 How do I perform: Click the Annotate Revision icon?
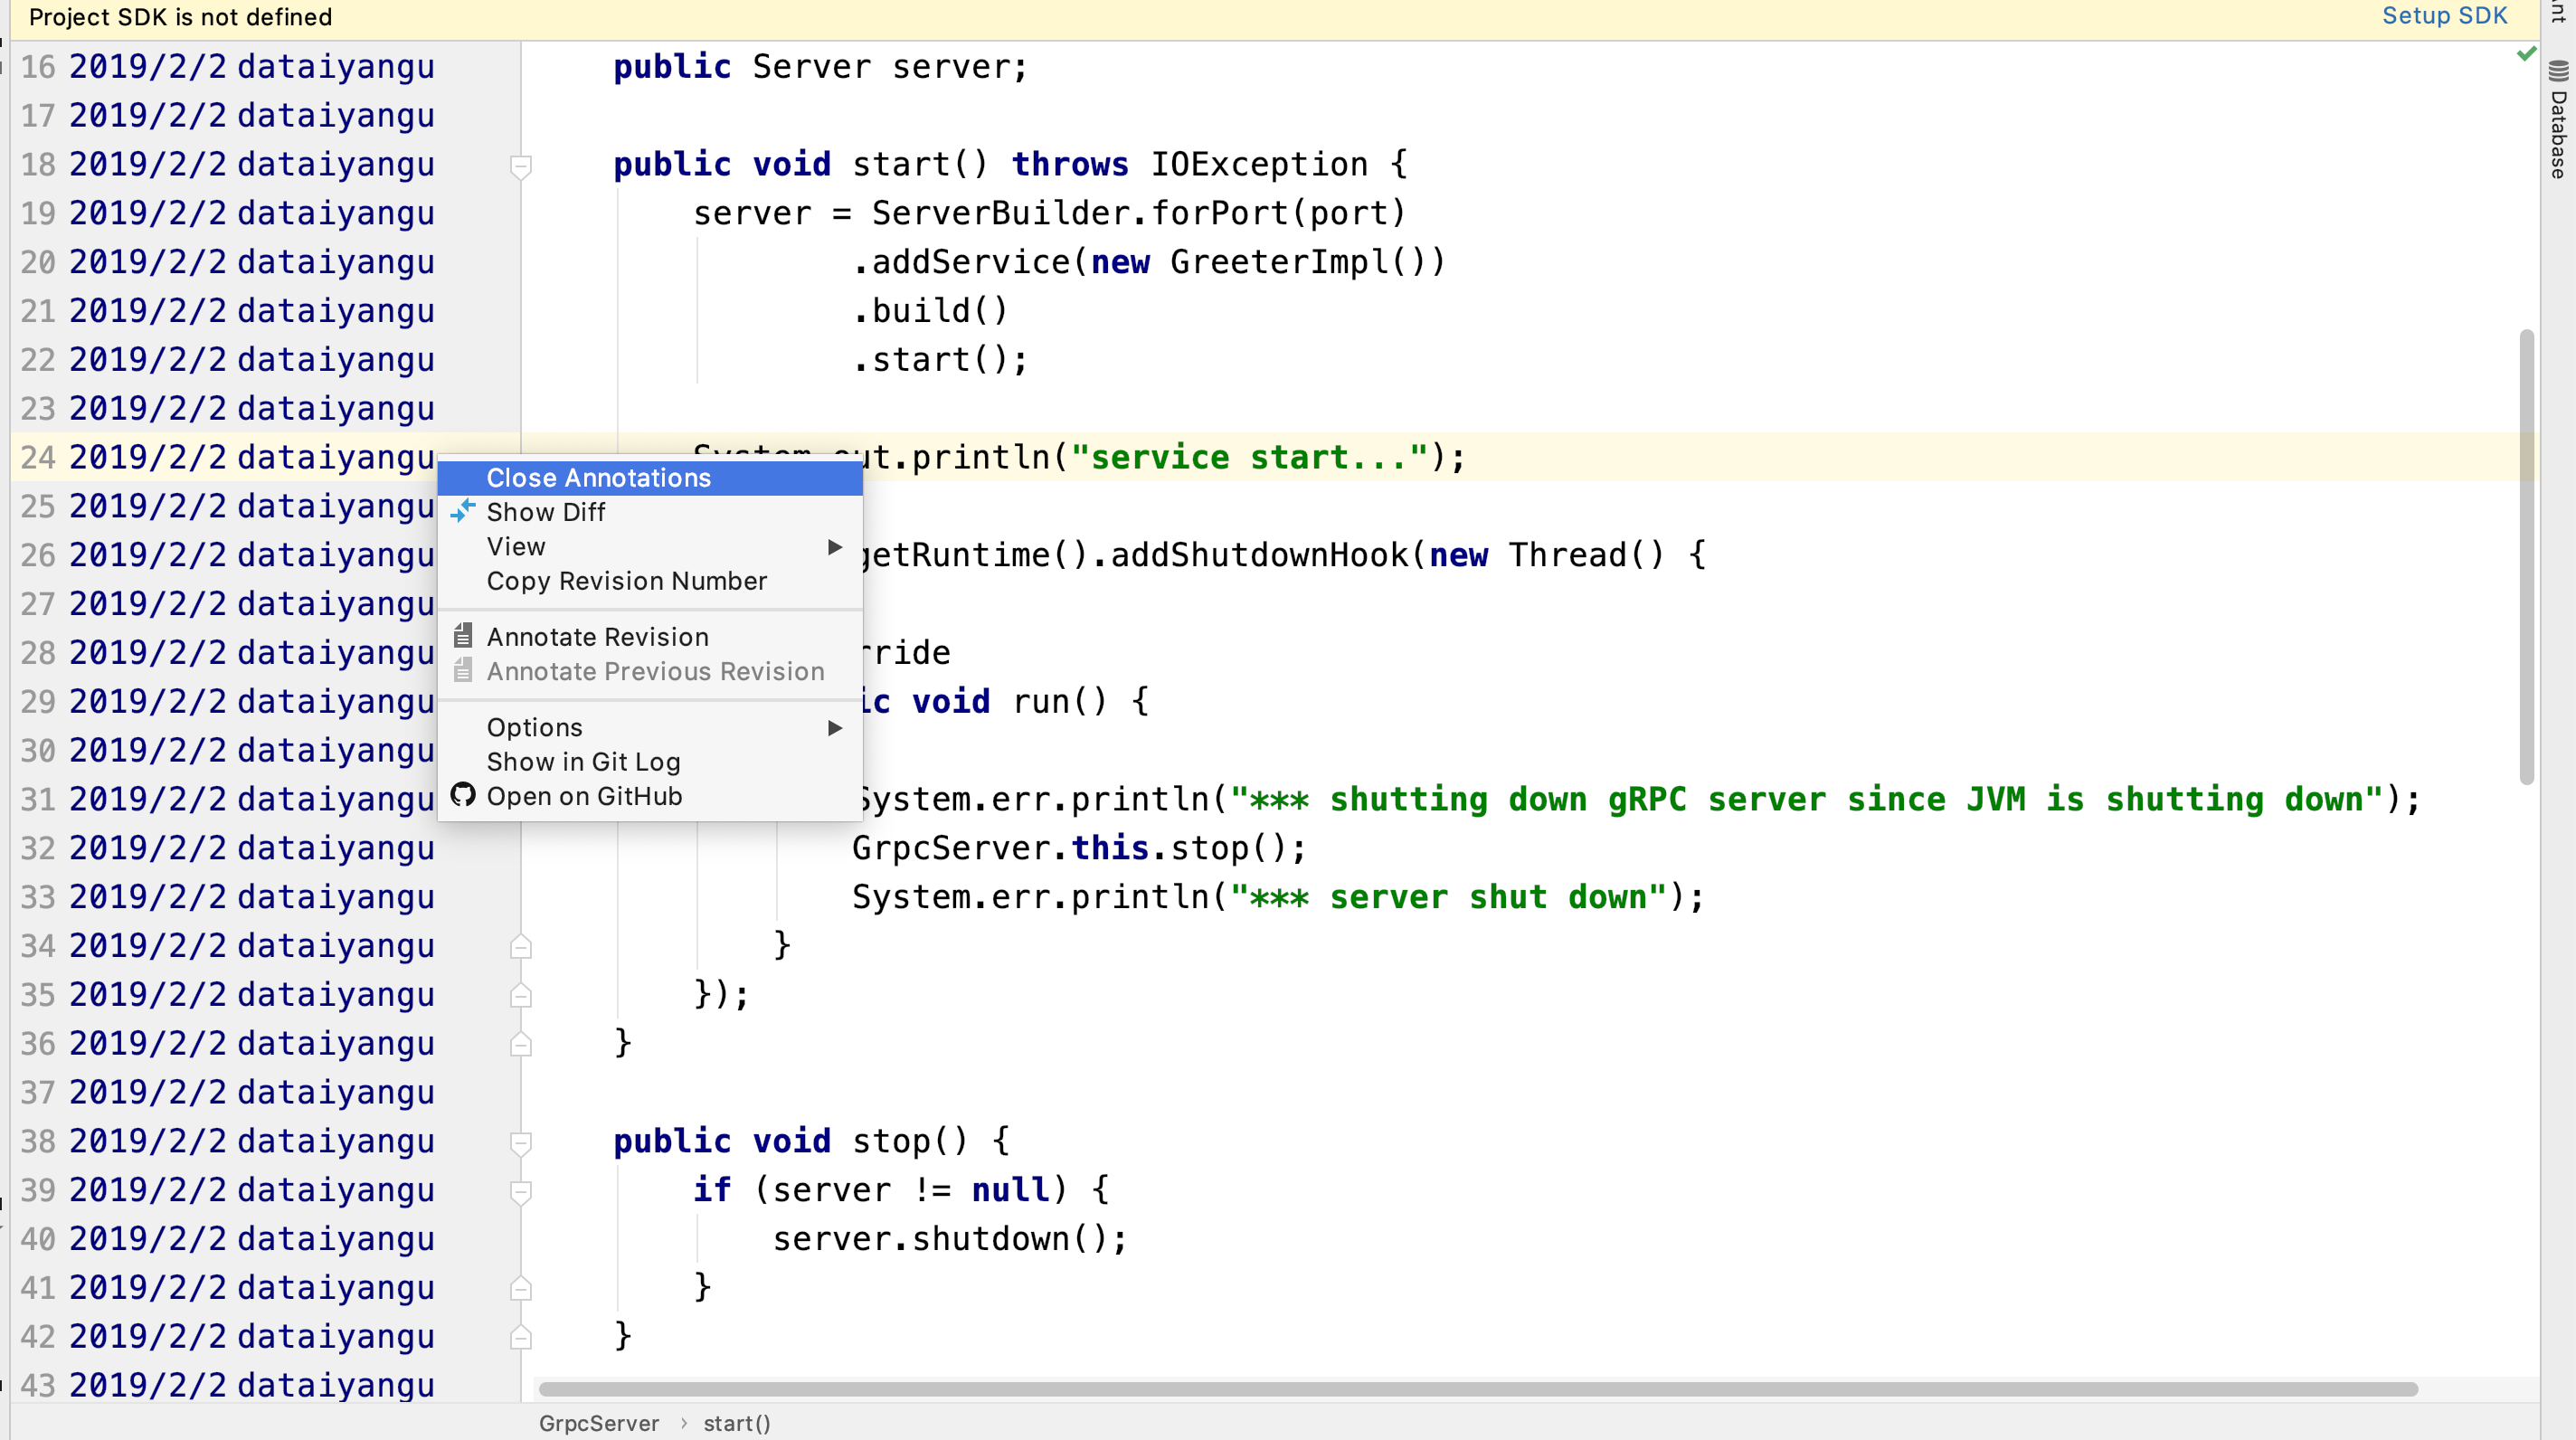(x=462, y=636)
